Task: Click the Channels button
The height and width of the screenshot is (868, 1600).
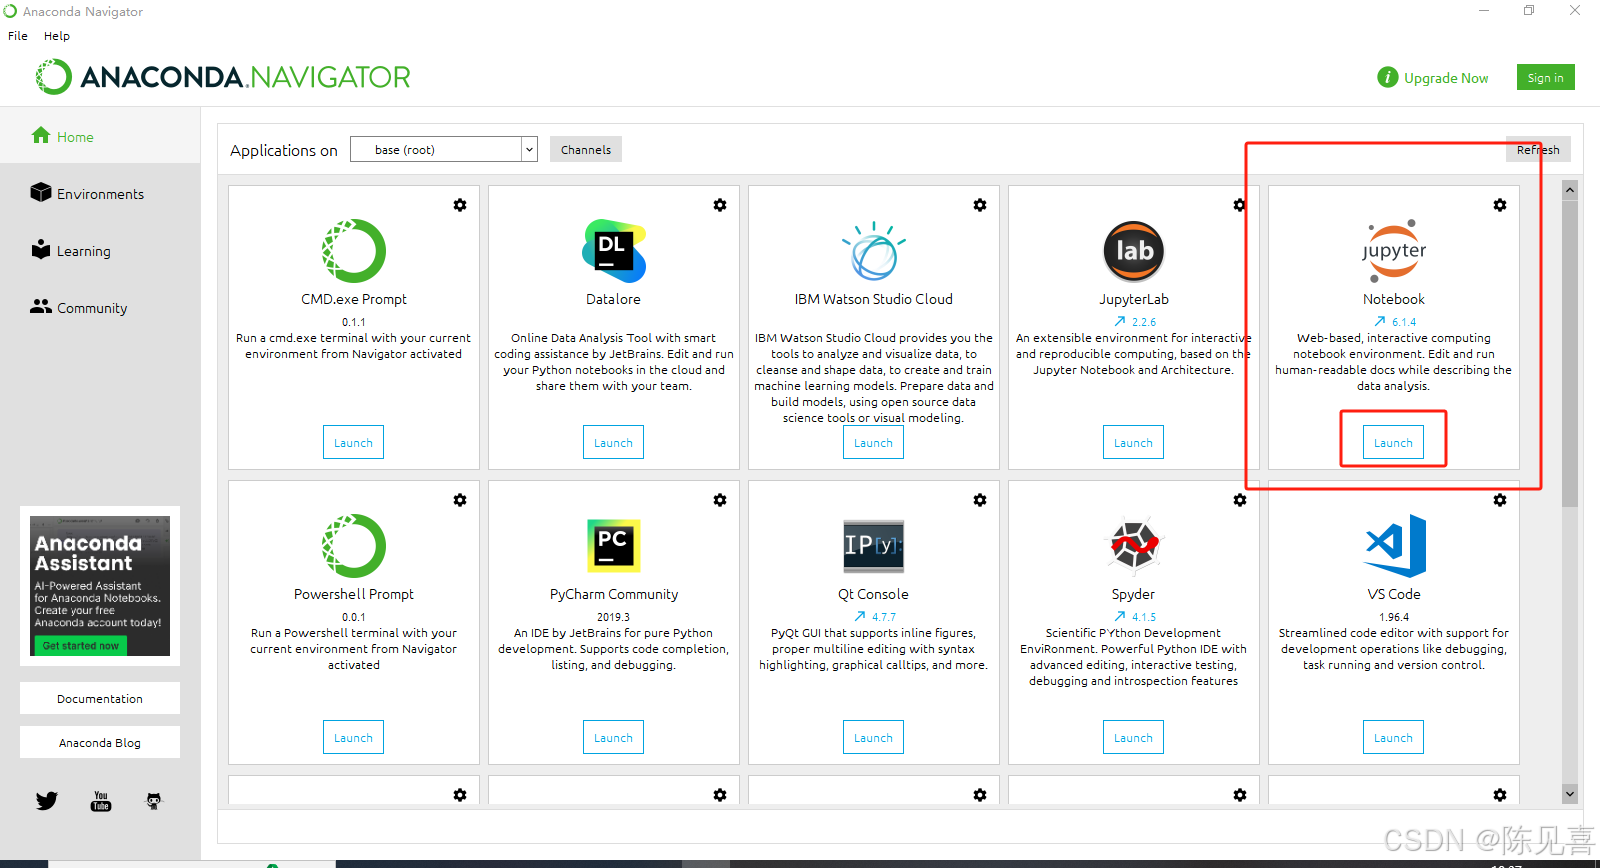Action: (586, 150)
